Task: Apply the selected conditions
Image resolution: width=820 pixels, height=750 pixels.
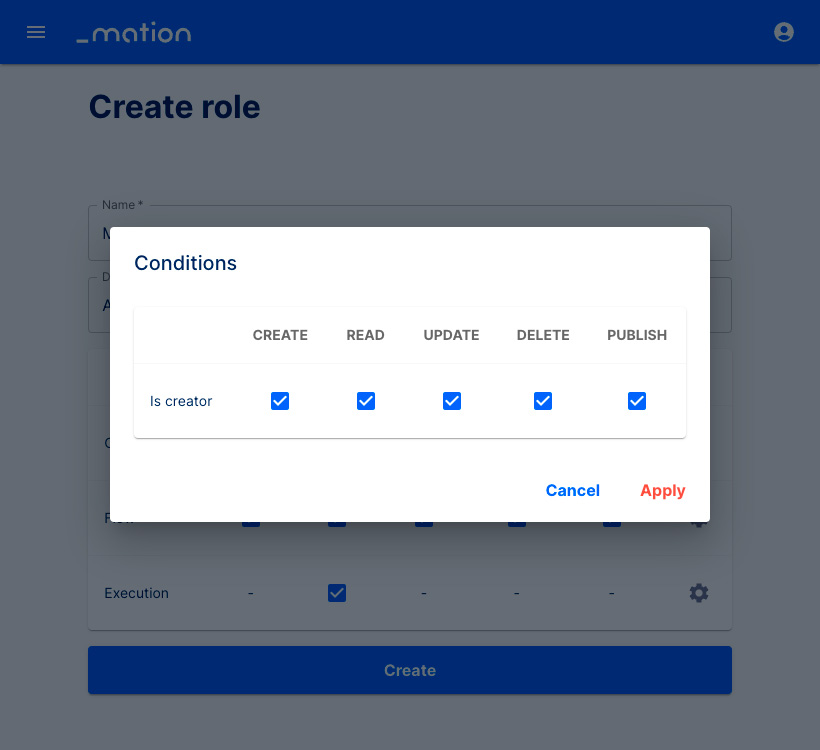Action: [663, 491]
